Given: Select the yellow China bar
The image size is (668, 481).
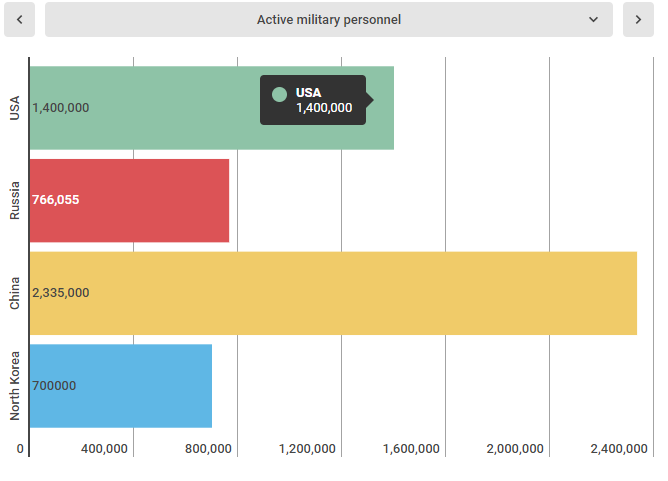Looking at the screenshot, I should 333,293.
